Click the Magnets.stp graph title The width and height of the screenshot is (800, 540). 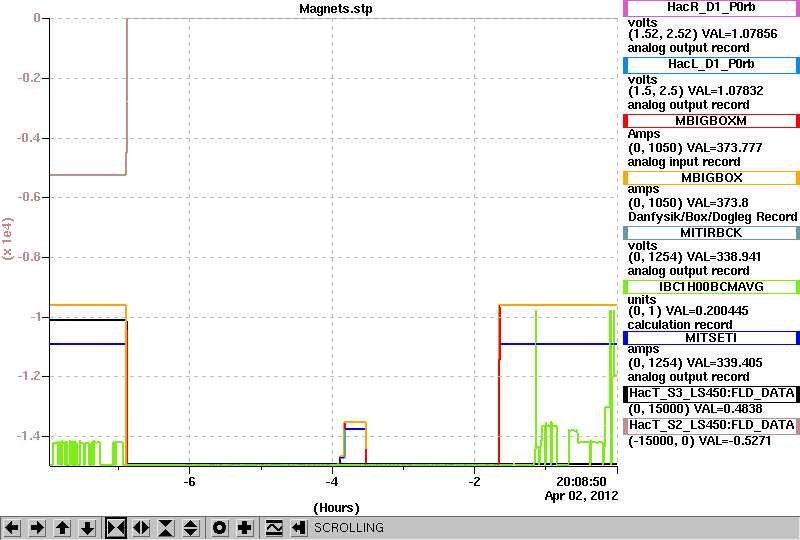tap(336, 9)
